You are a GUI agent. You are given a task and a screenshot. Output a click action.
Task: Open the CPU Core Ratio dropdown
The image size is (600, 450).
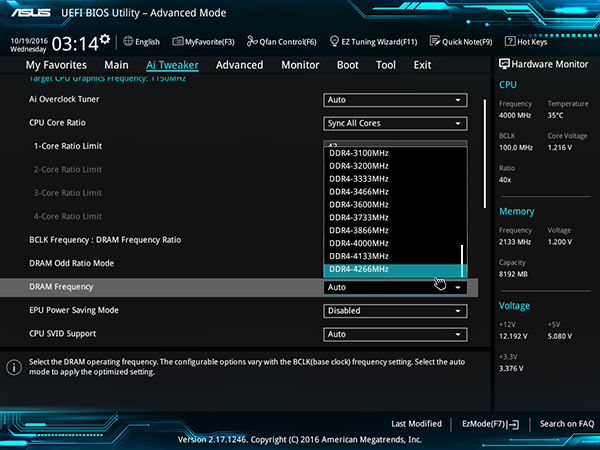click(x=395, y=123)
